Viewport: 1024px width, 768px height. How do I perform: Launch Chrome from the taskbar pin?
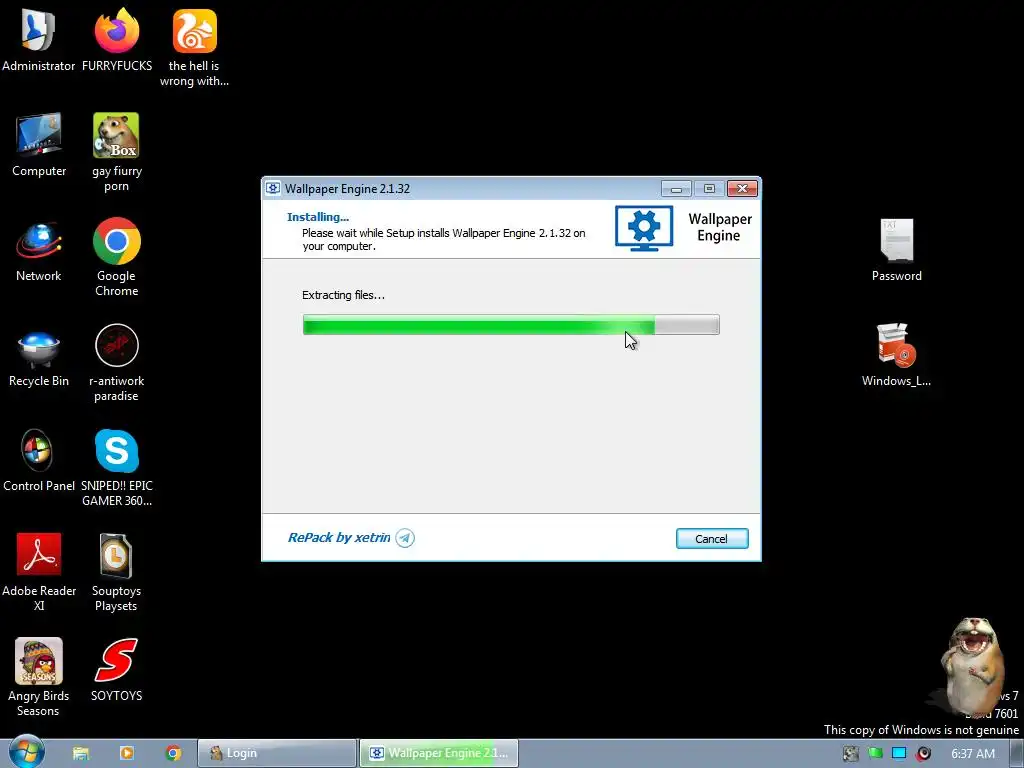point(173,753)
